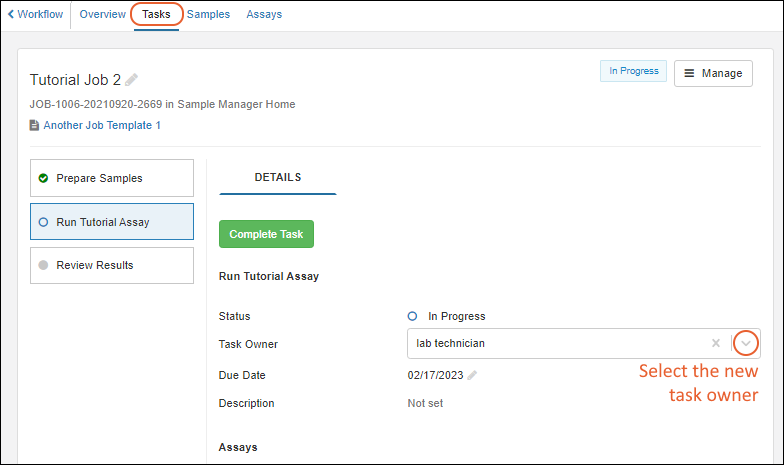The width and height of the screenshot is (784, 465).
Task: Select the Tasks tab
Action: [156, 15]
